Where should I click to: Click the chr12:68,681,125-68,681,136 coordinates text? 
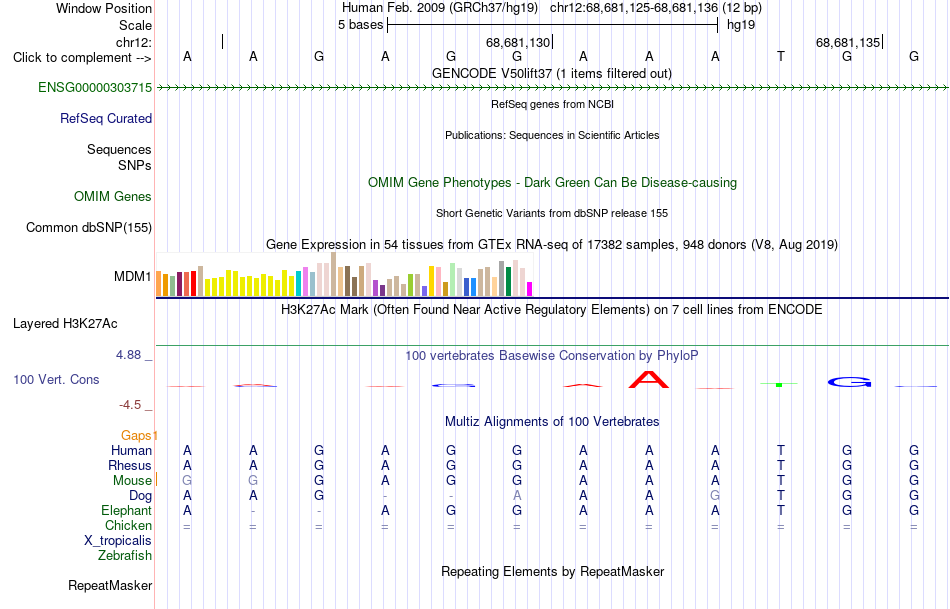pyautogui.click(x=656, y=8)
